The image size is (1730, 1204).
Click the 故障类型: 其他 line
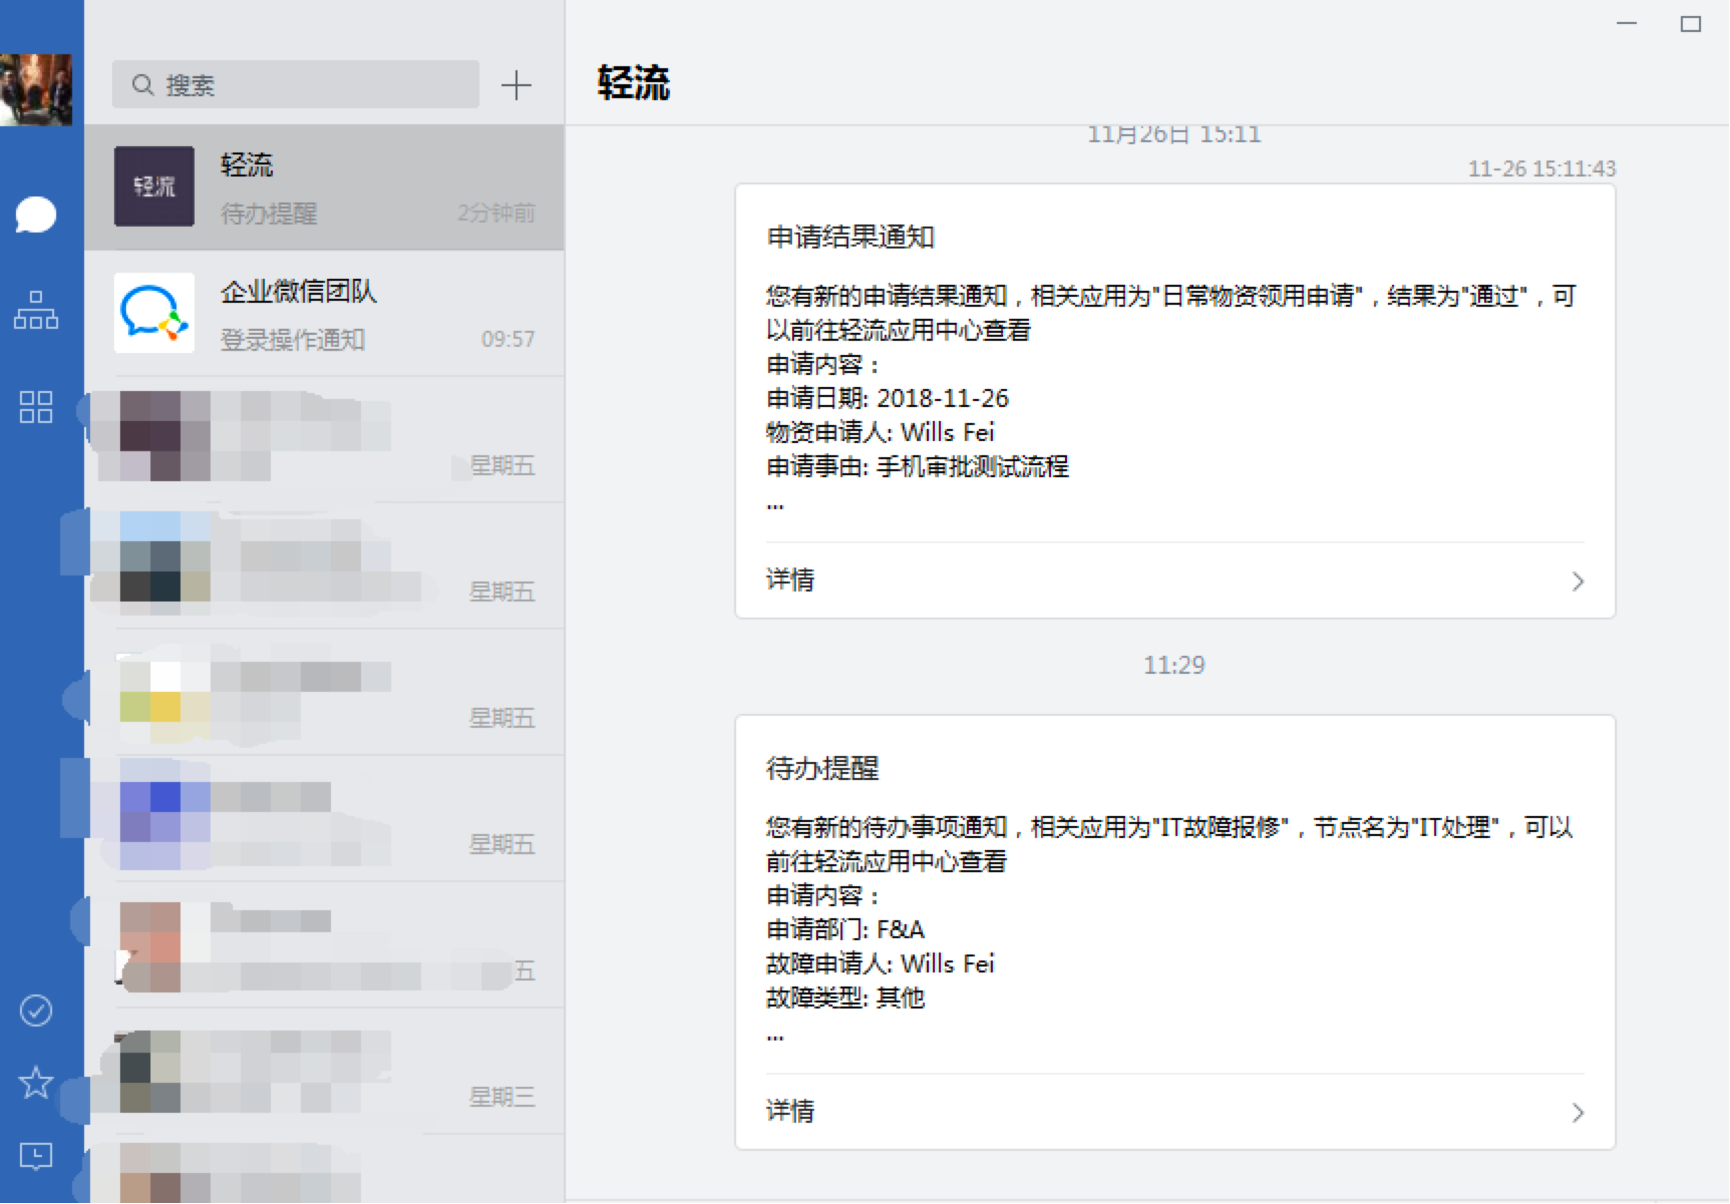(845, 997)
